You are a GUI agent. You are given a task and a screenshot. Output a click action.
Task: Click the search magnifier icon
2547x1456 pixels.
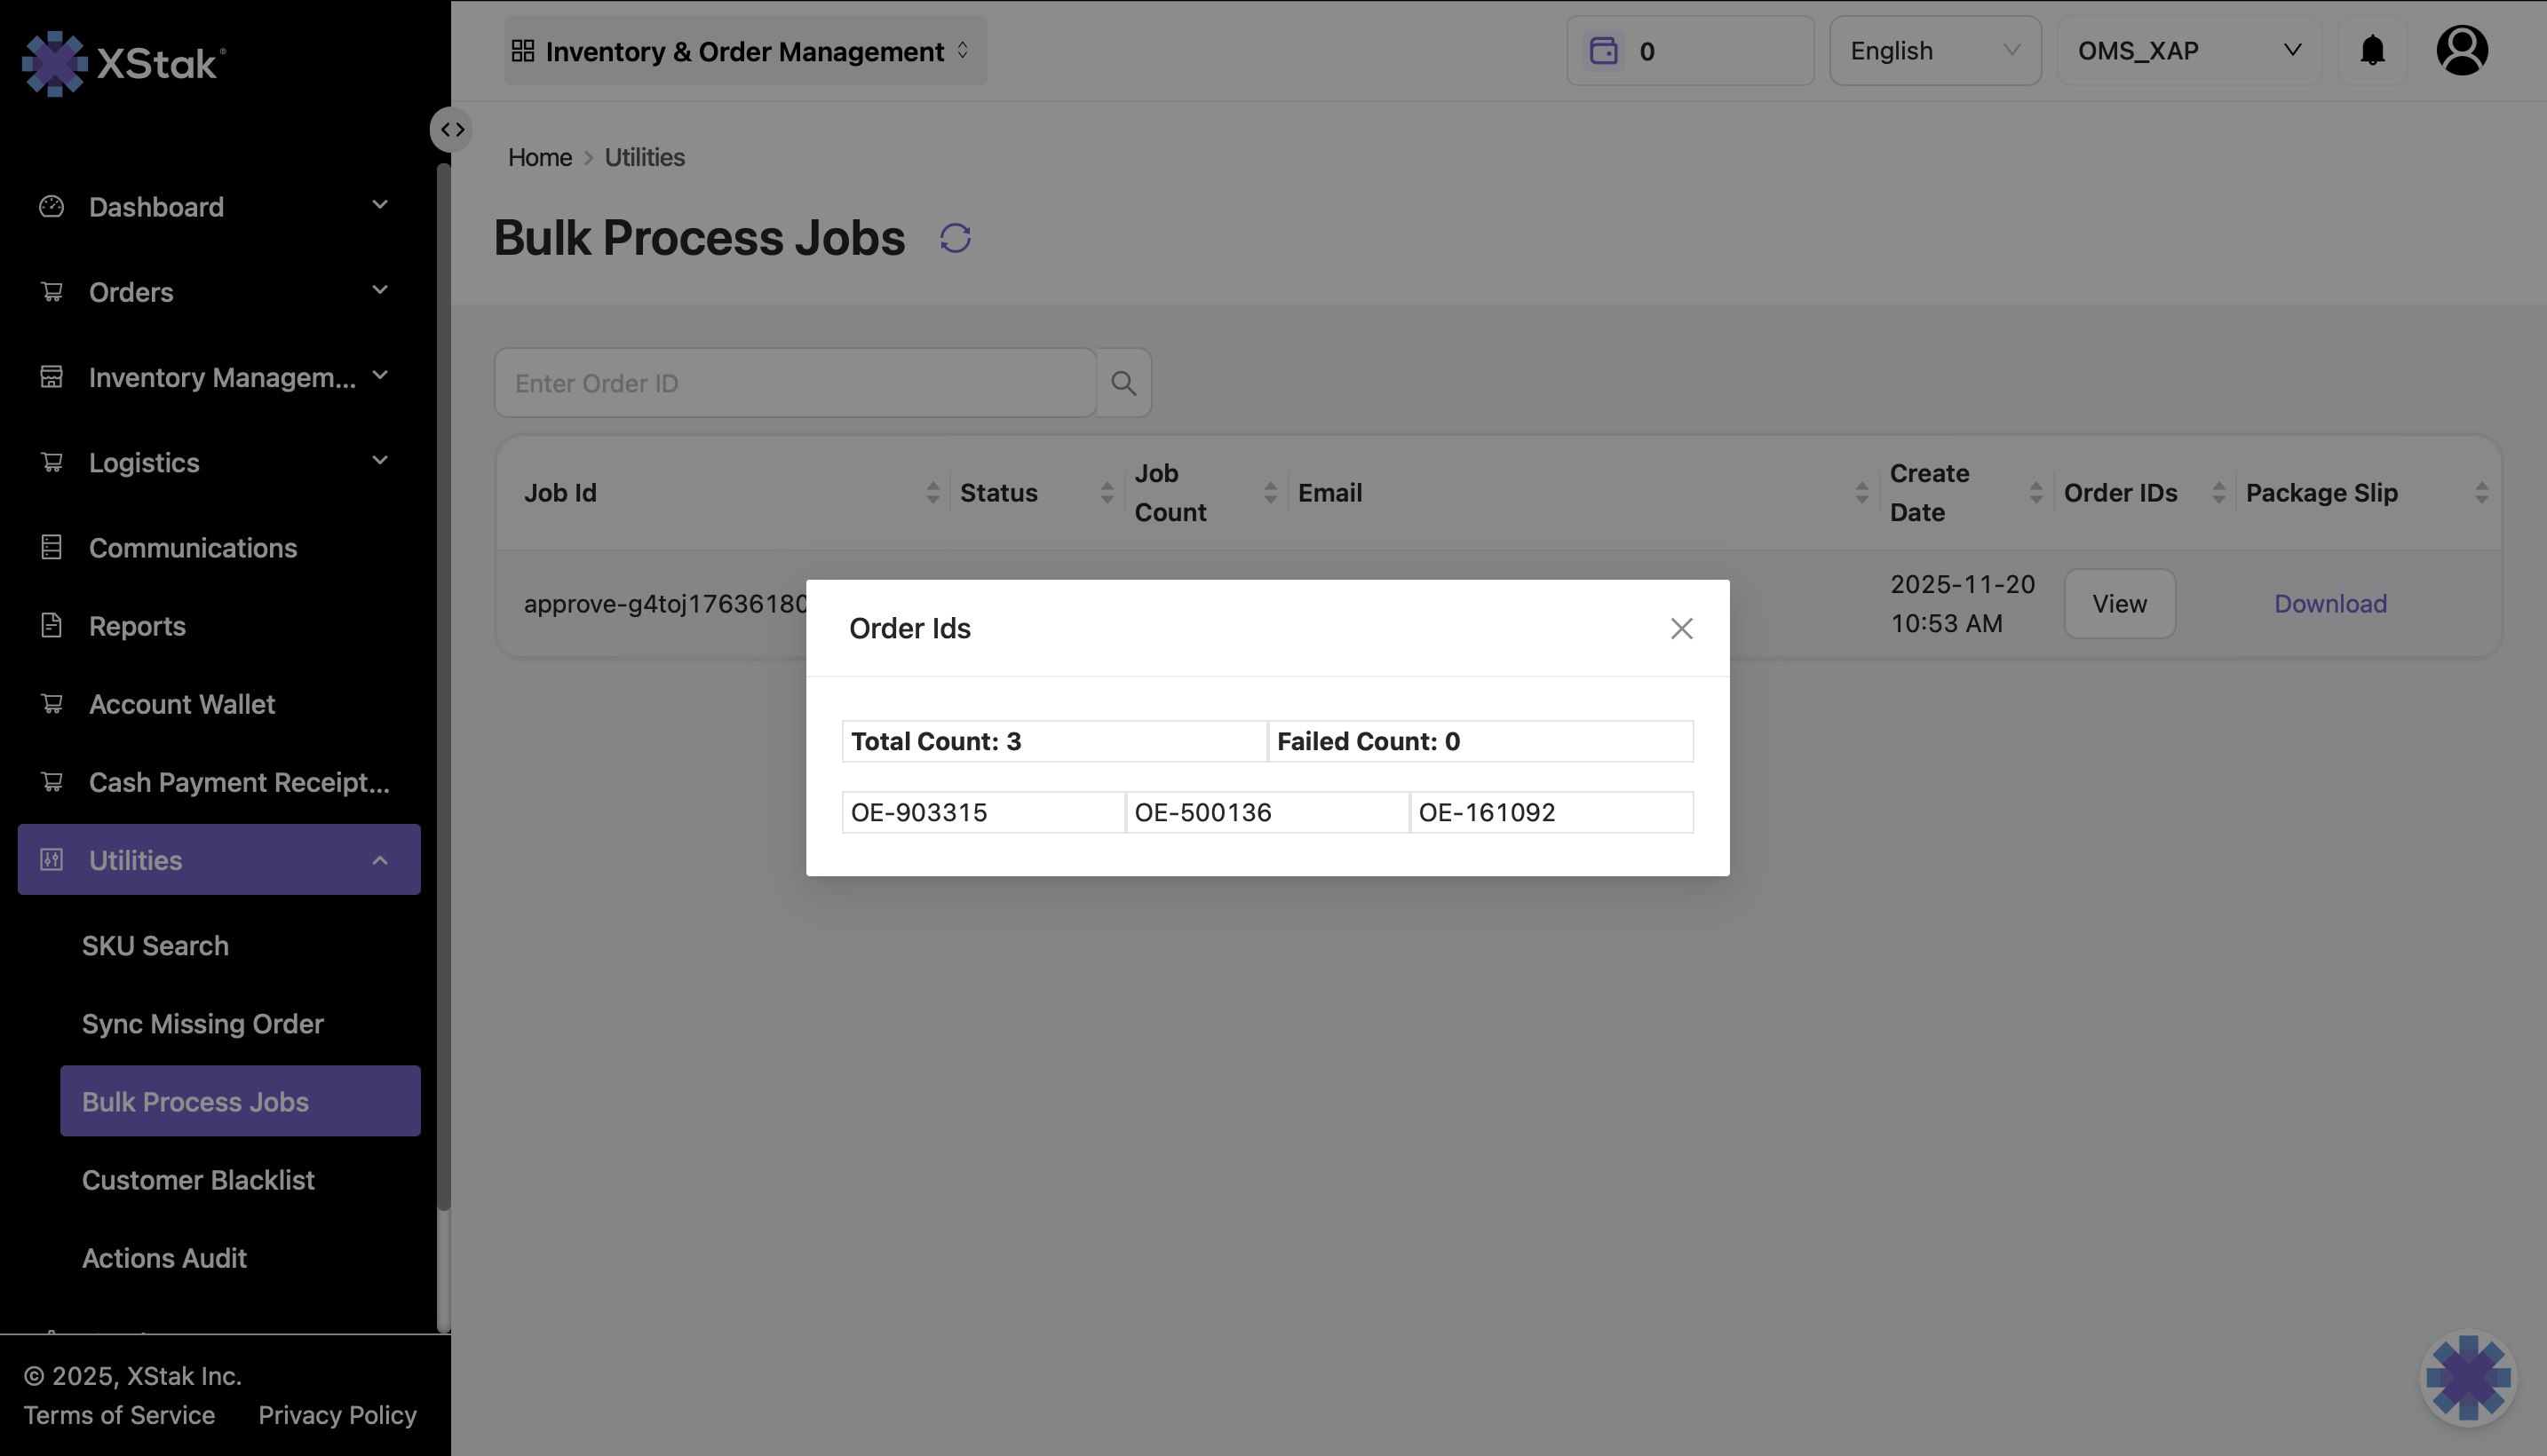pos(1123,383)
